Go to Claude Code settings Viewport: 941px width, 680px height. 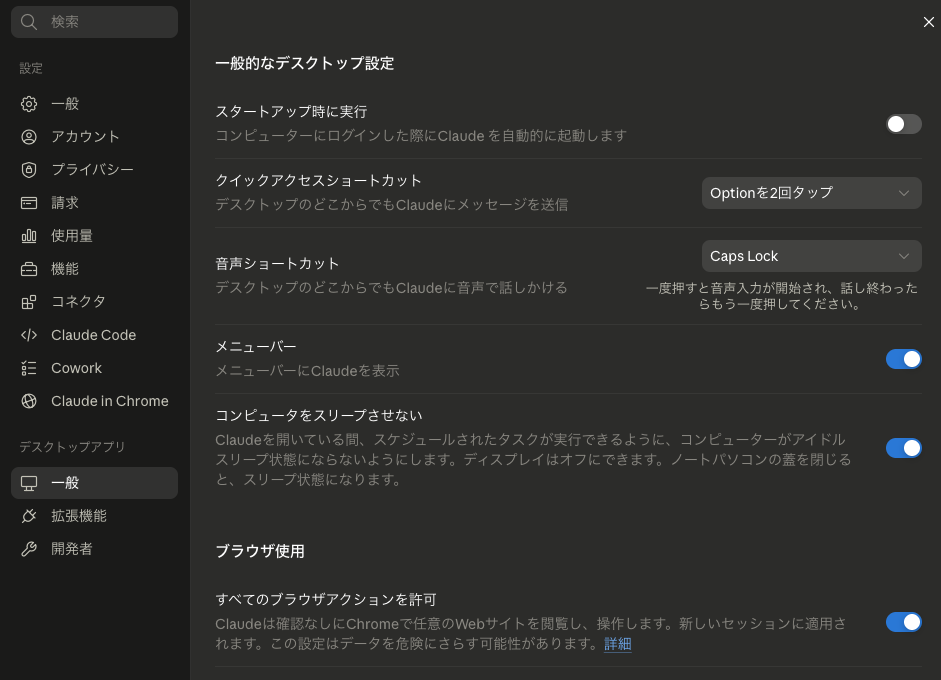[94, 335]
